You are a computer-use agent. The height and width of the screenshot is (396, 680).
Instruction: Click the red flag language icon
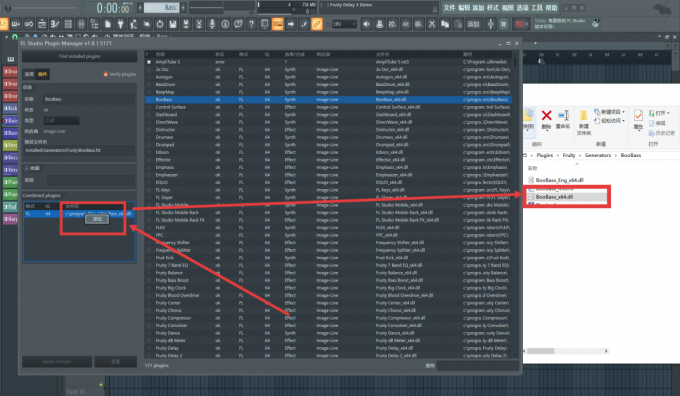tap(520, 24)
